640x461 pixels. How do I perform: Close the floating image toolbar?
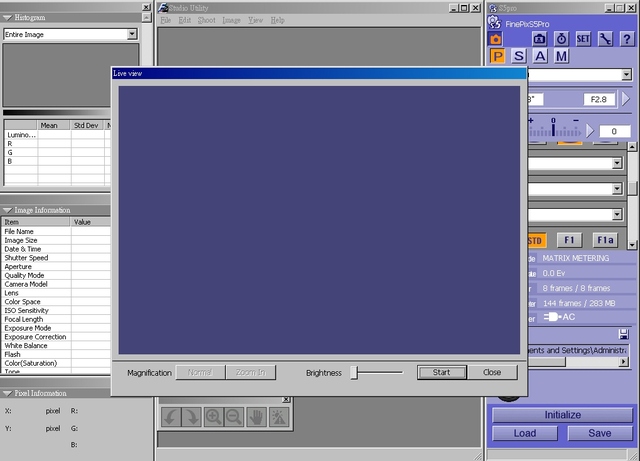[x=286, y=399]
